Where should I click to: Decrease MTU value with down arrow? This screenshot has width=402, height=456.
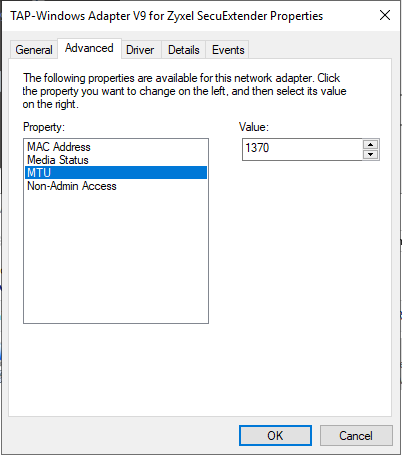pyautogui.click(x=370, y=154)
